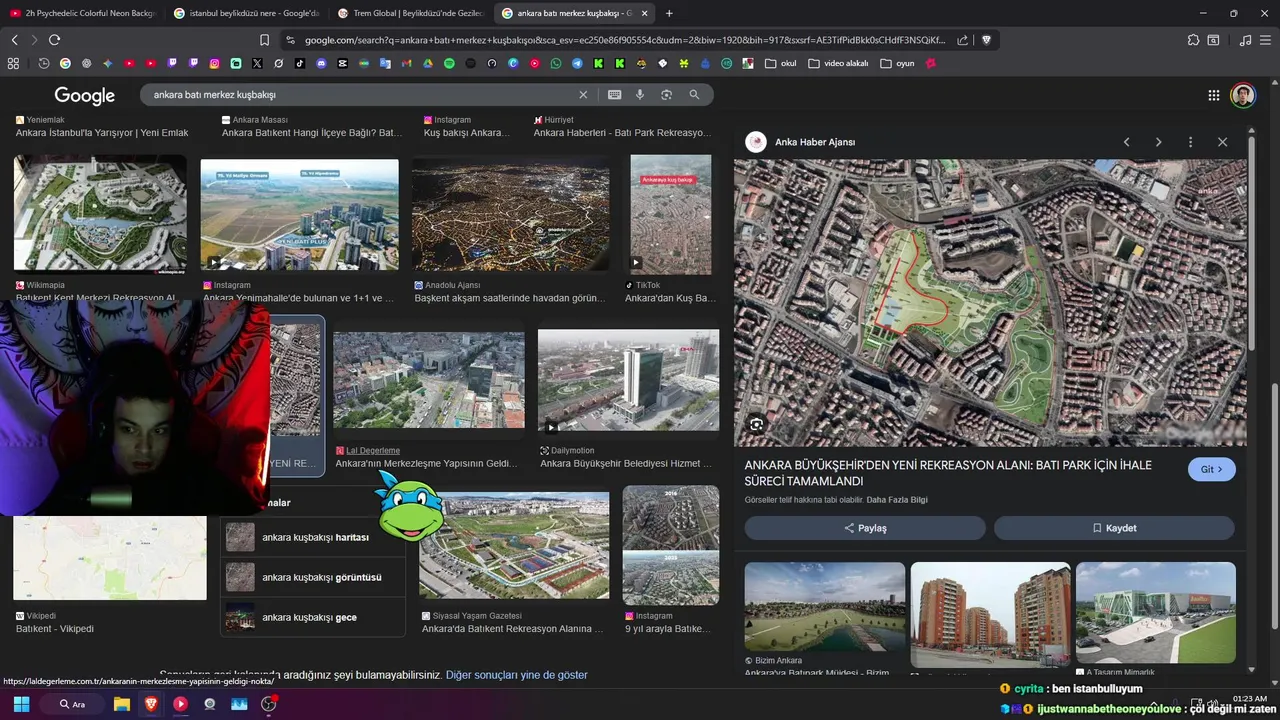
Task: Open the Google apps grid
Action: 1213,95
